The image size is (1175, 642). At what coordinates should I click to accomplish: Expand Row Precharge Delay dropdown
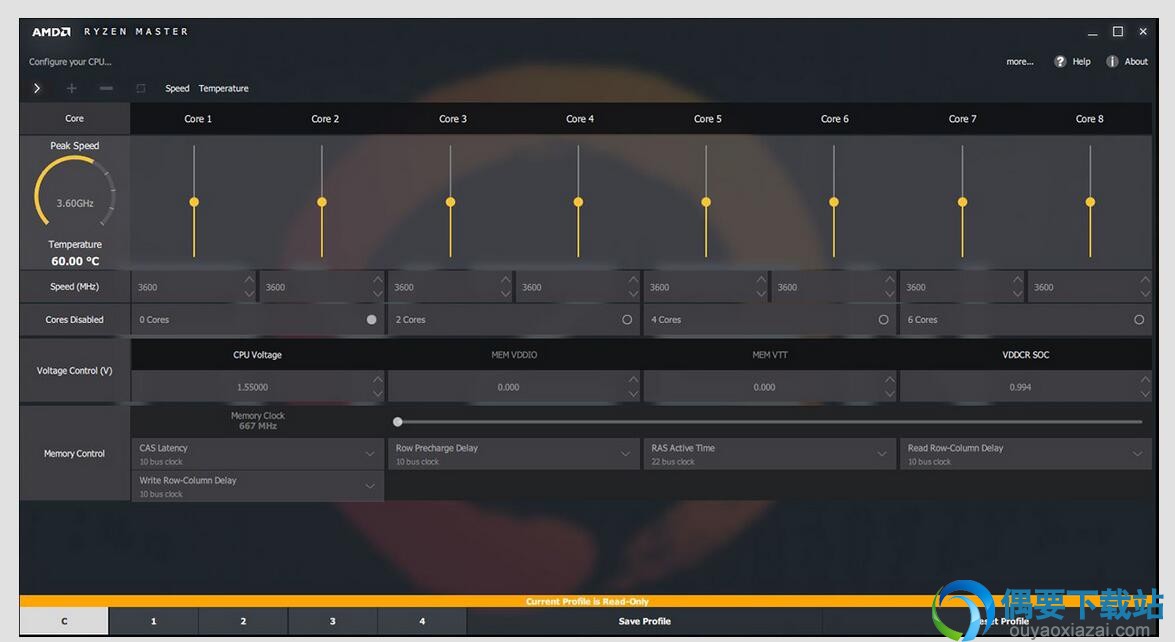(x=625, y=454)
